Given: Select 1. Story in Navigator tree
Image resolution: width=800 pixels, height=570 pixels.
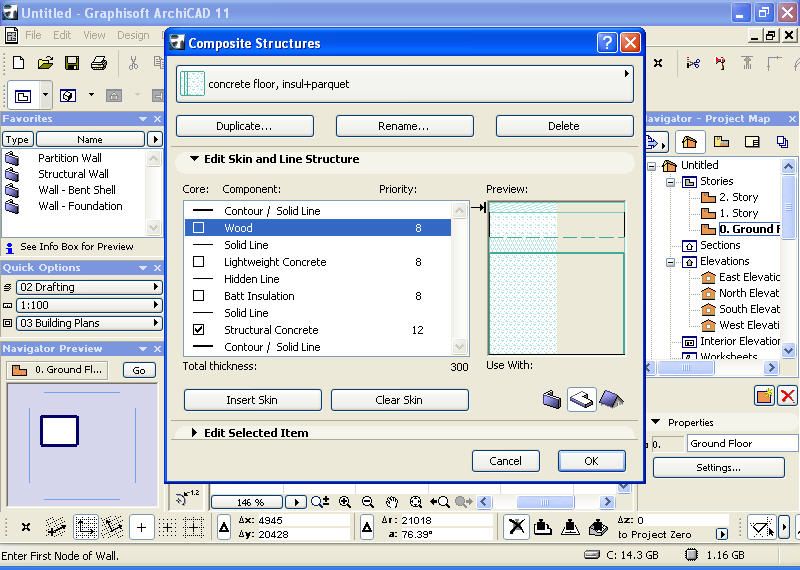Looking at the screenshot, I should click(x=738, y=213).
